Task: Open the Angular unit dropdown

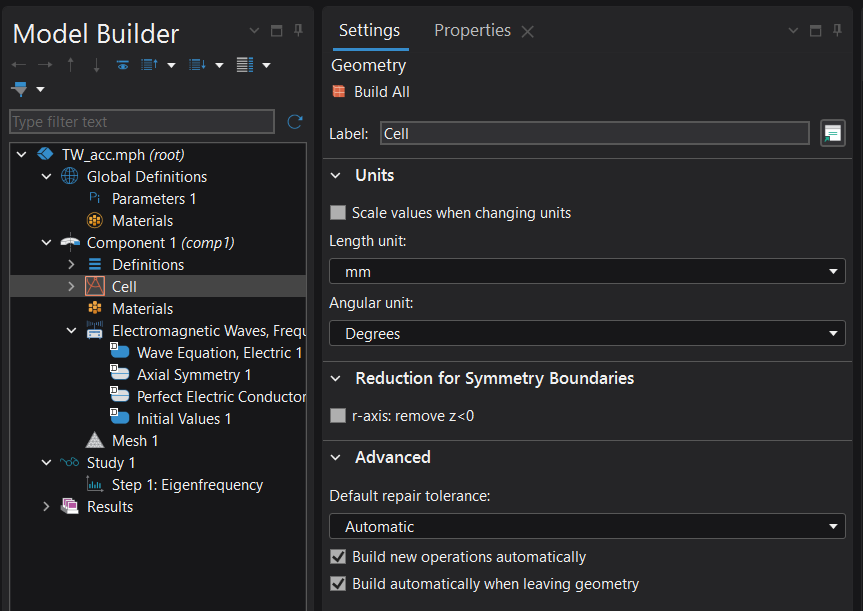Action: 587,333
